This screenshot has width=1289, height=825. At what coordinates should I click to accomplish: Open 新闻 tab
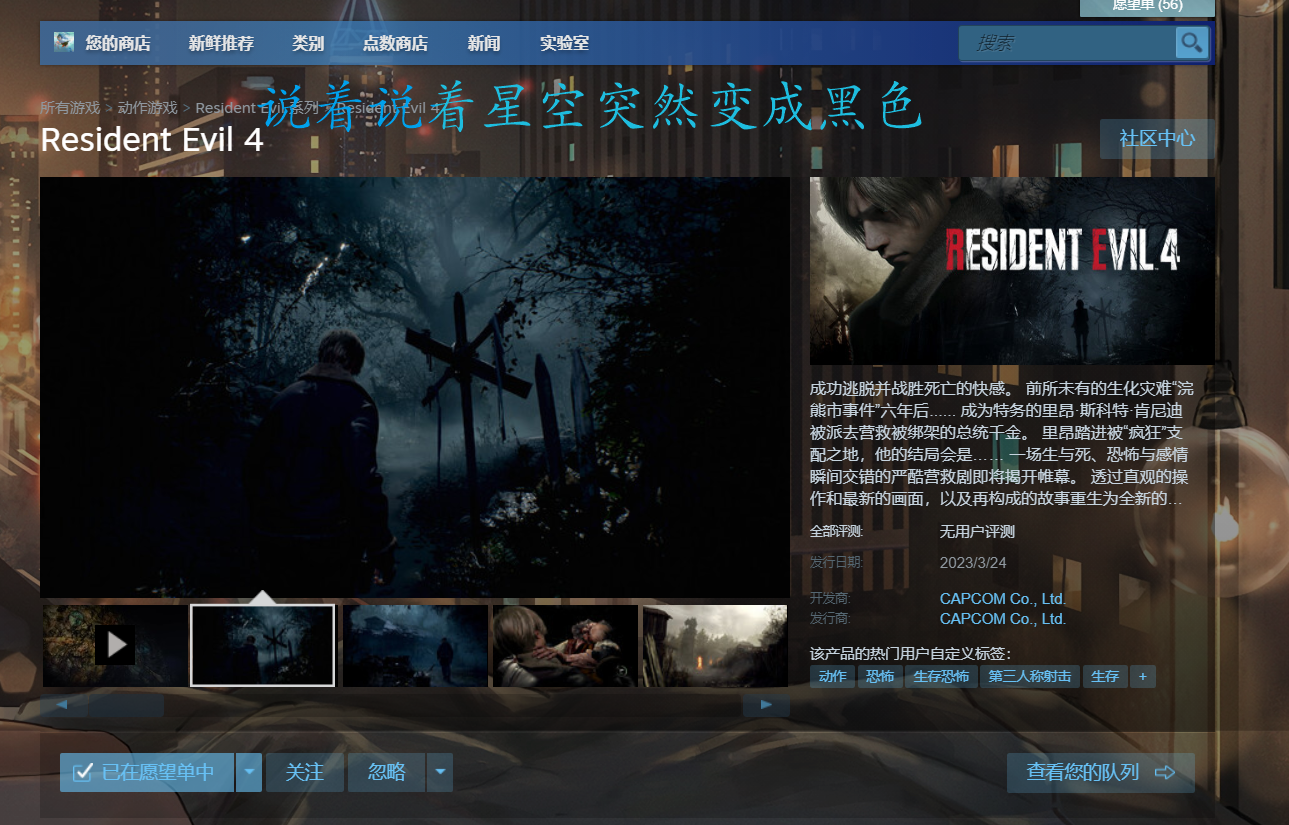(484, 43)
